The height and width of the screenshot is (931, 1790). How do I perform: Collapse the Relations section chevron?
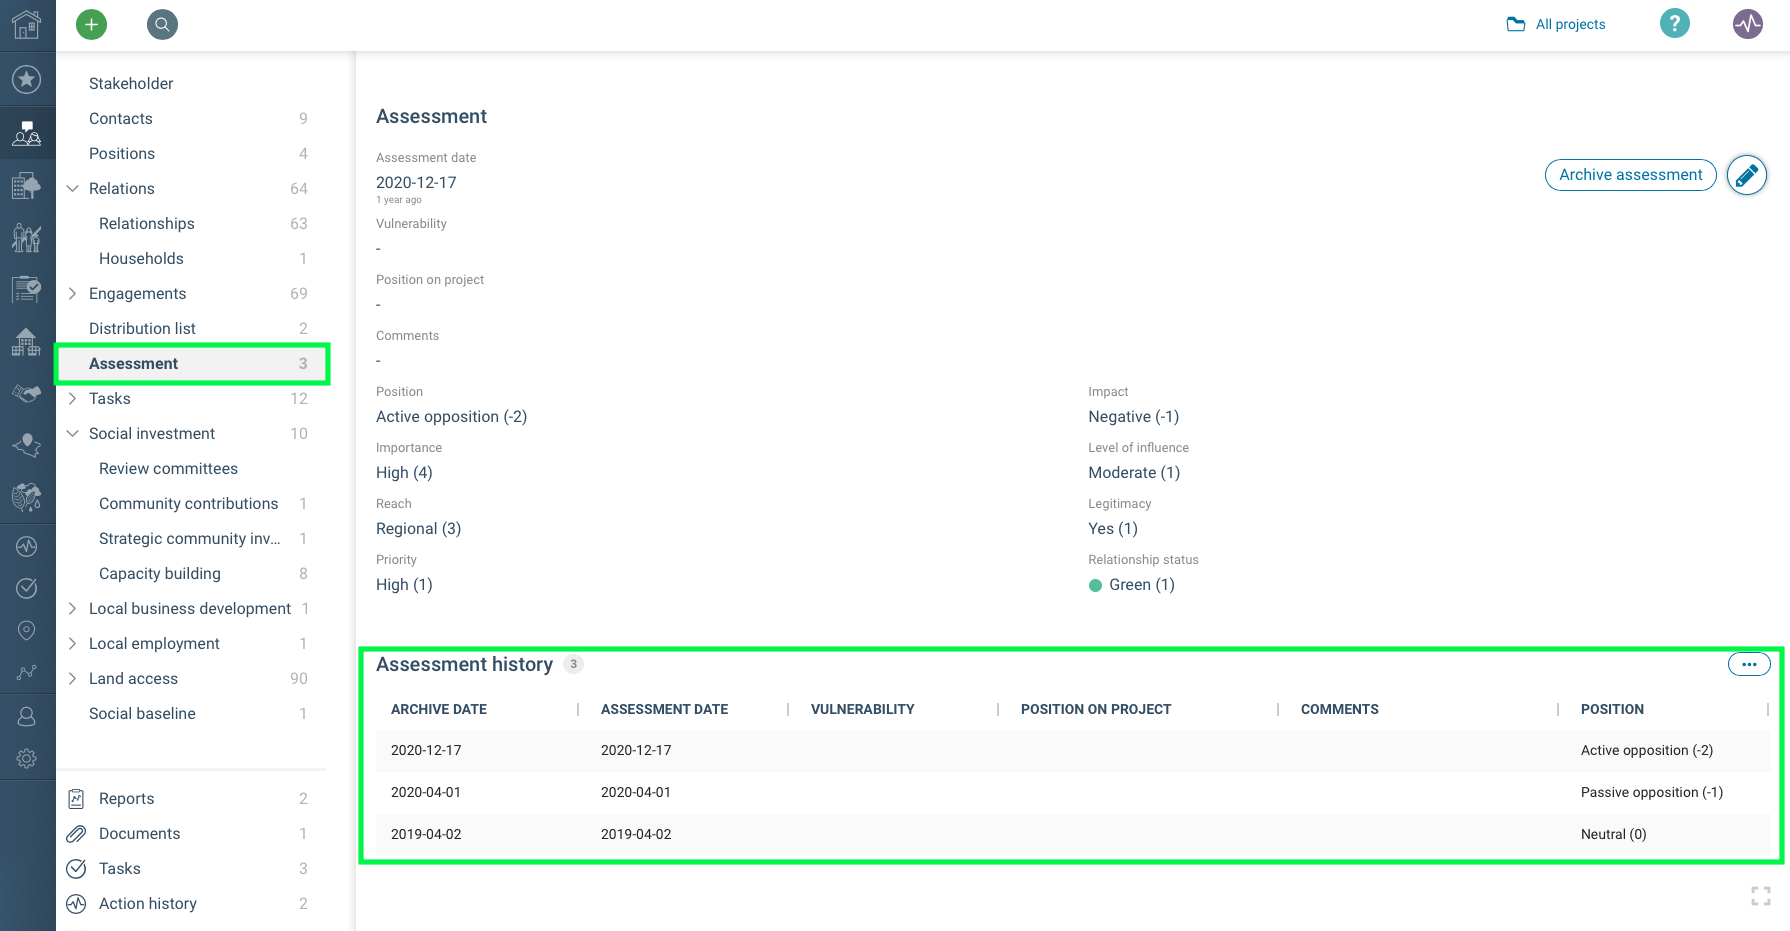coord(72,188)
